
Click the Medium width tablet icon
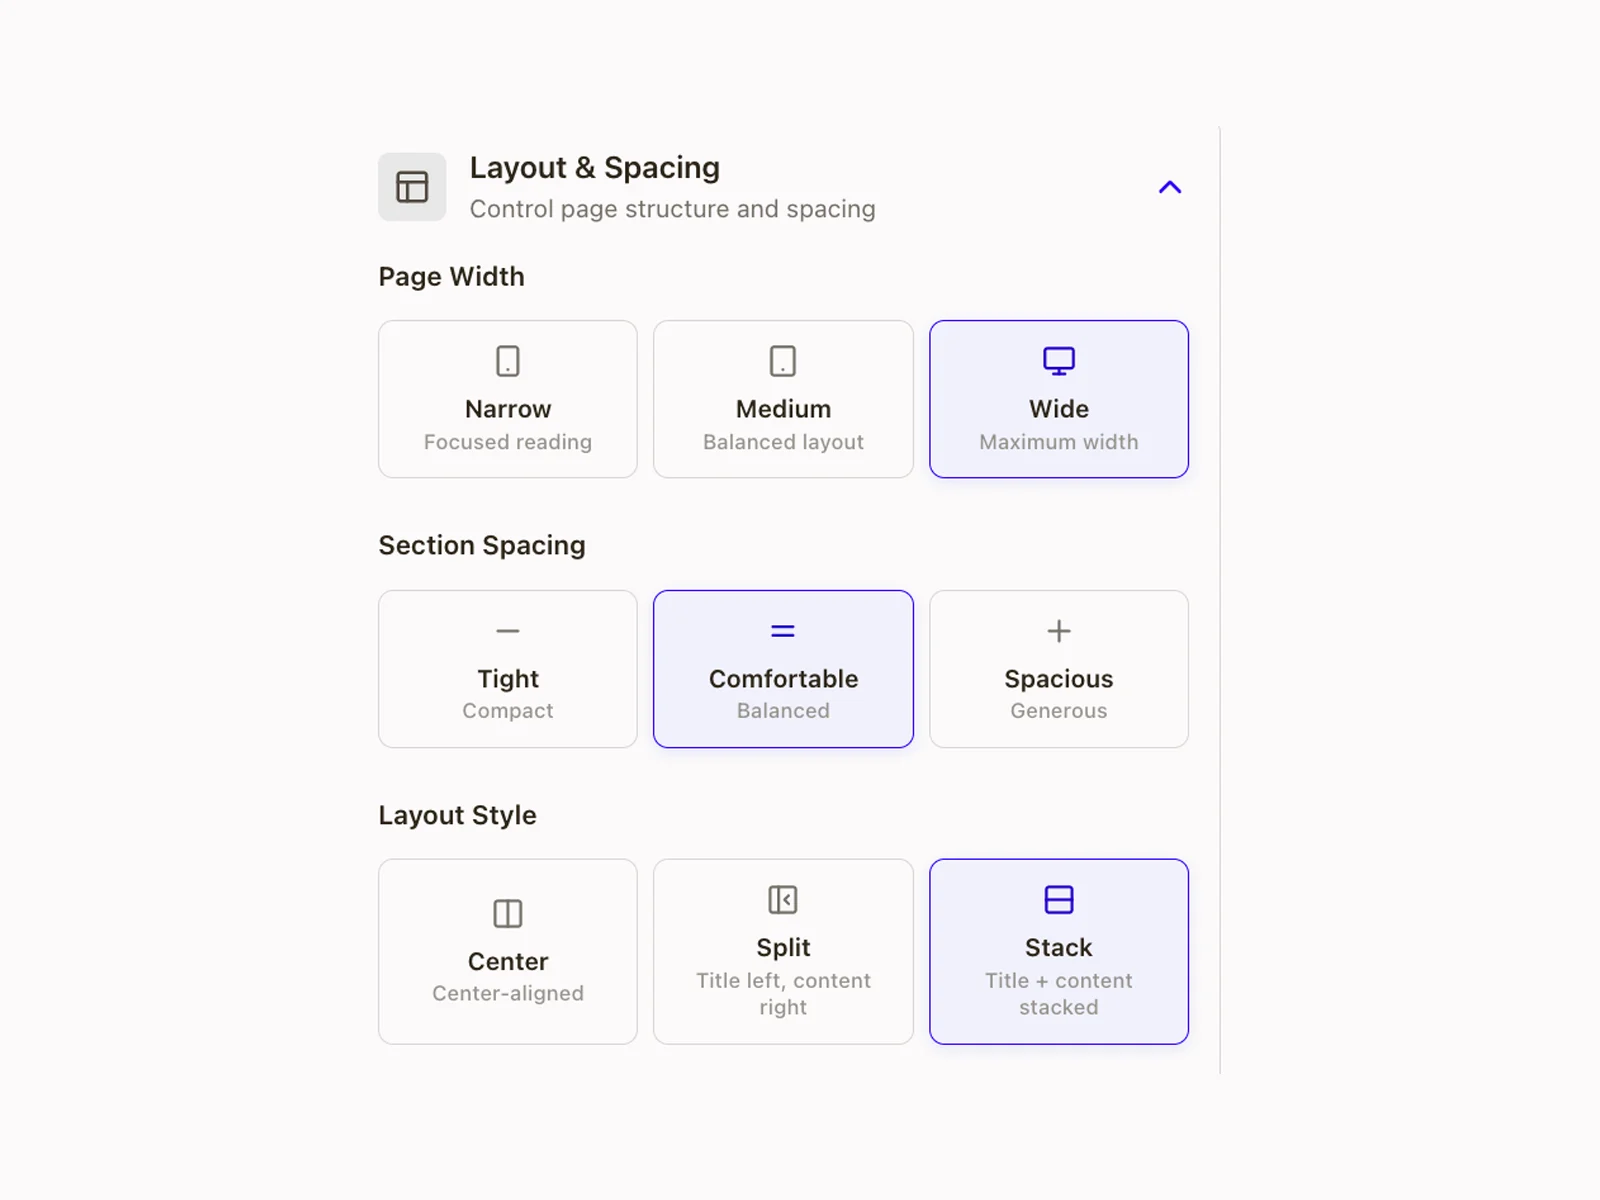tap(783, 361)
